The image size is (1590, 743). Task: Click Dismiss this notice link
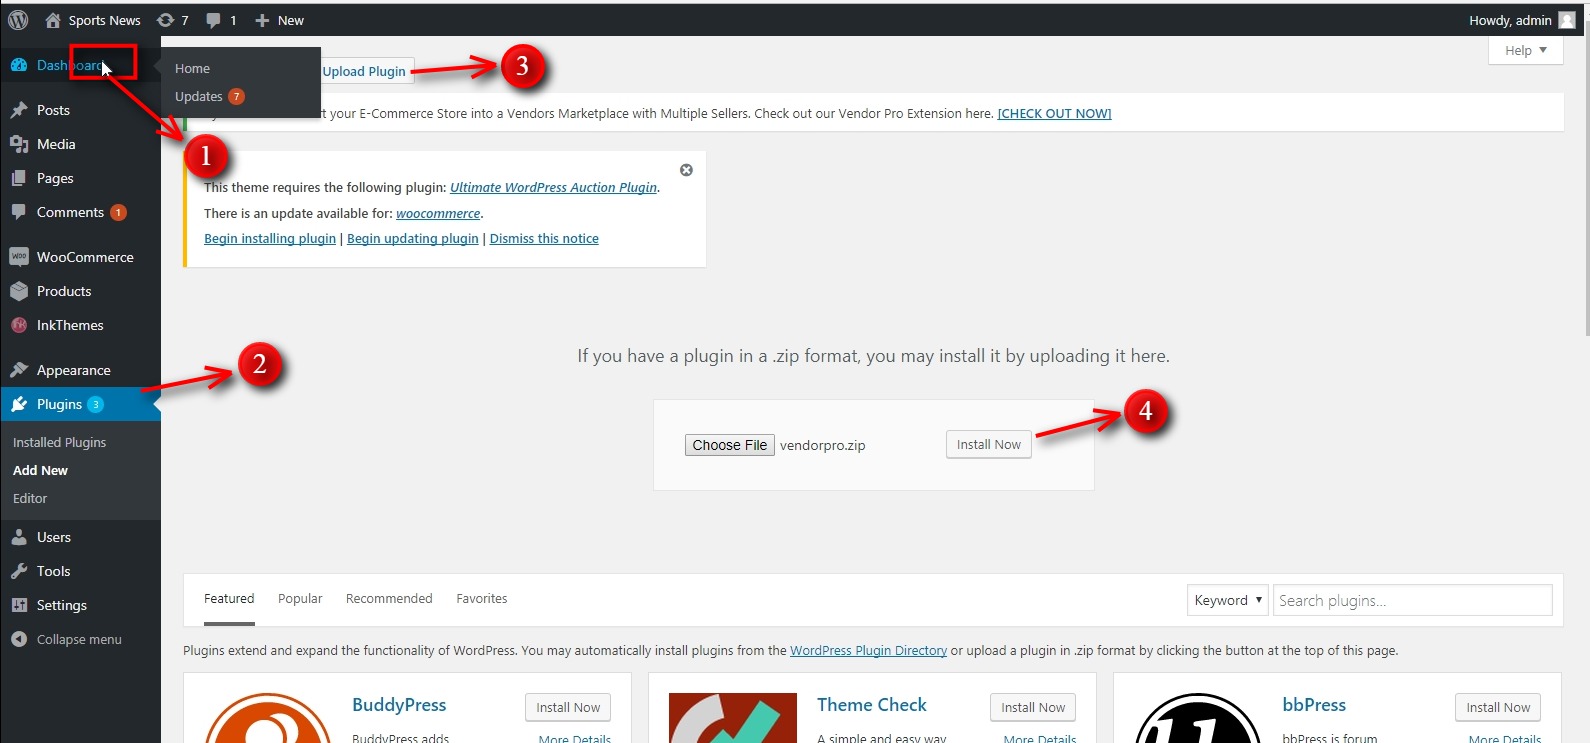[544, 238]
